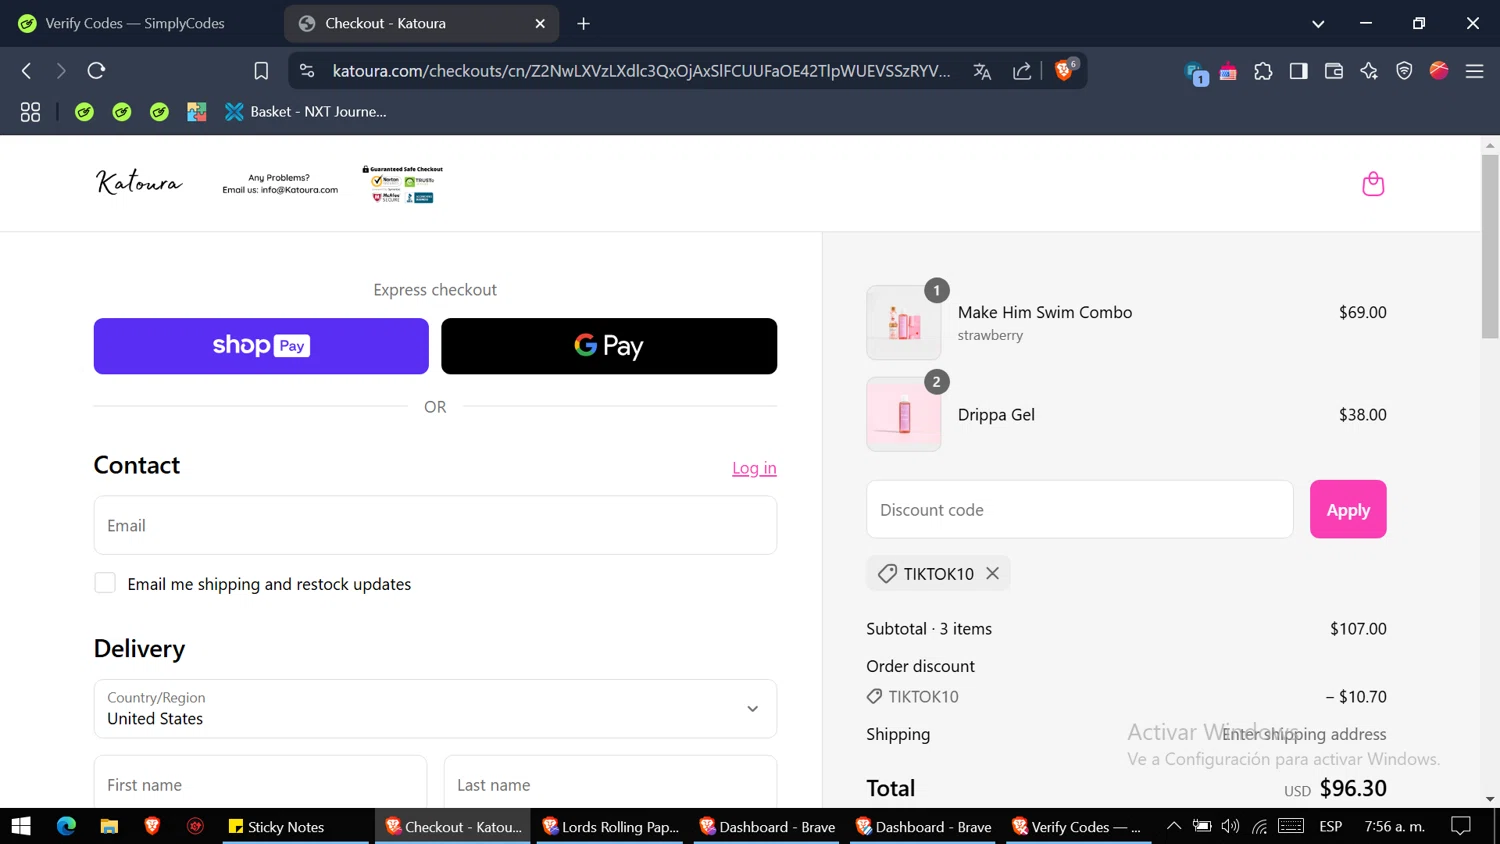Image resolution: width=1500 pixels, height=844 pixels.
Task: Click the Discount code field
Action: [x=1080, y=509]
